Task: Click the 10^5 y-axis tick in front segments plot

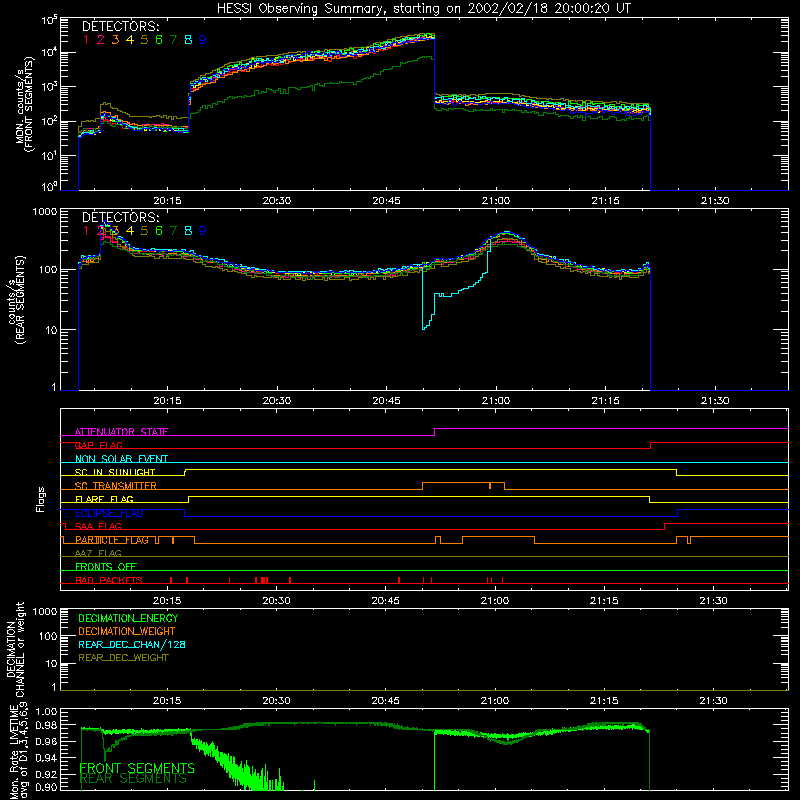Action: click(x=49, y=21)
